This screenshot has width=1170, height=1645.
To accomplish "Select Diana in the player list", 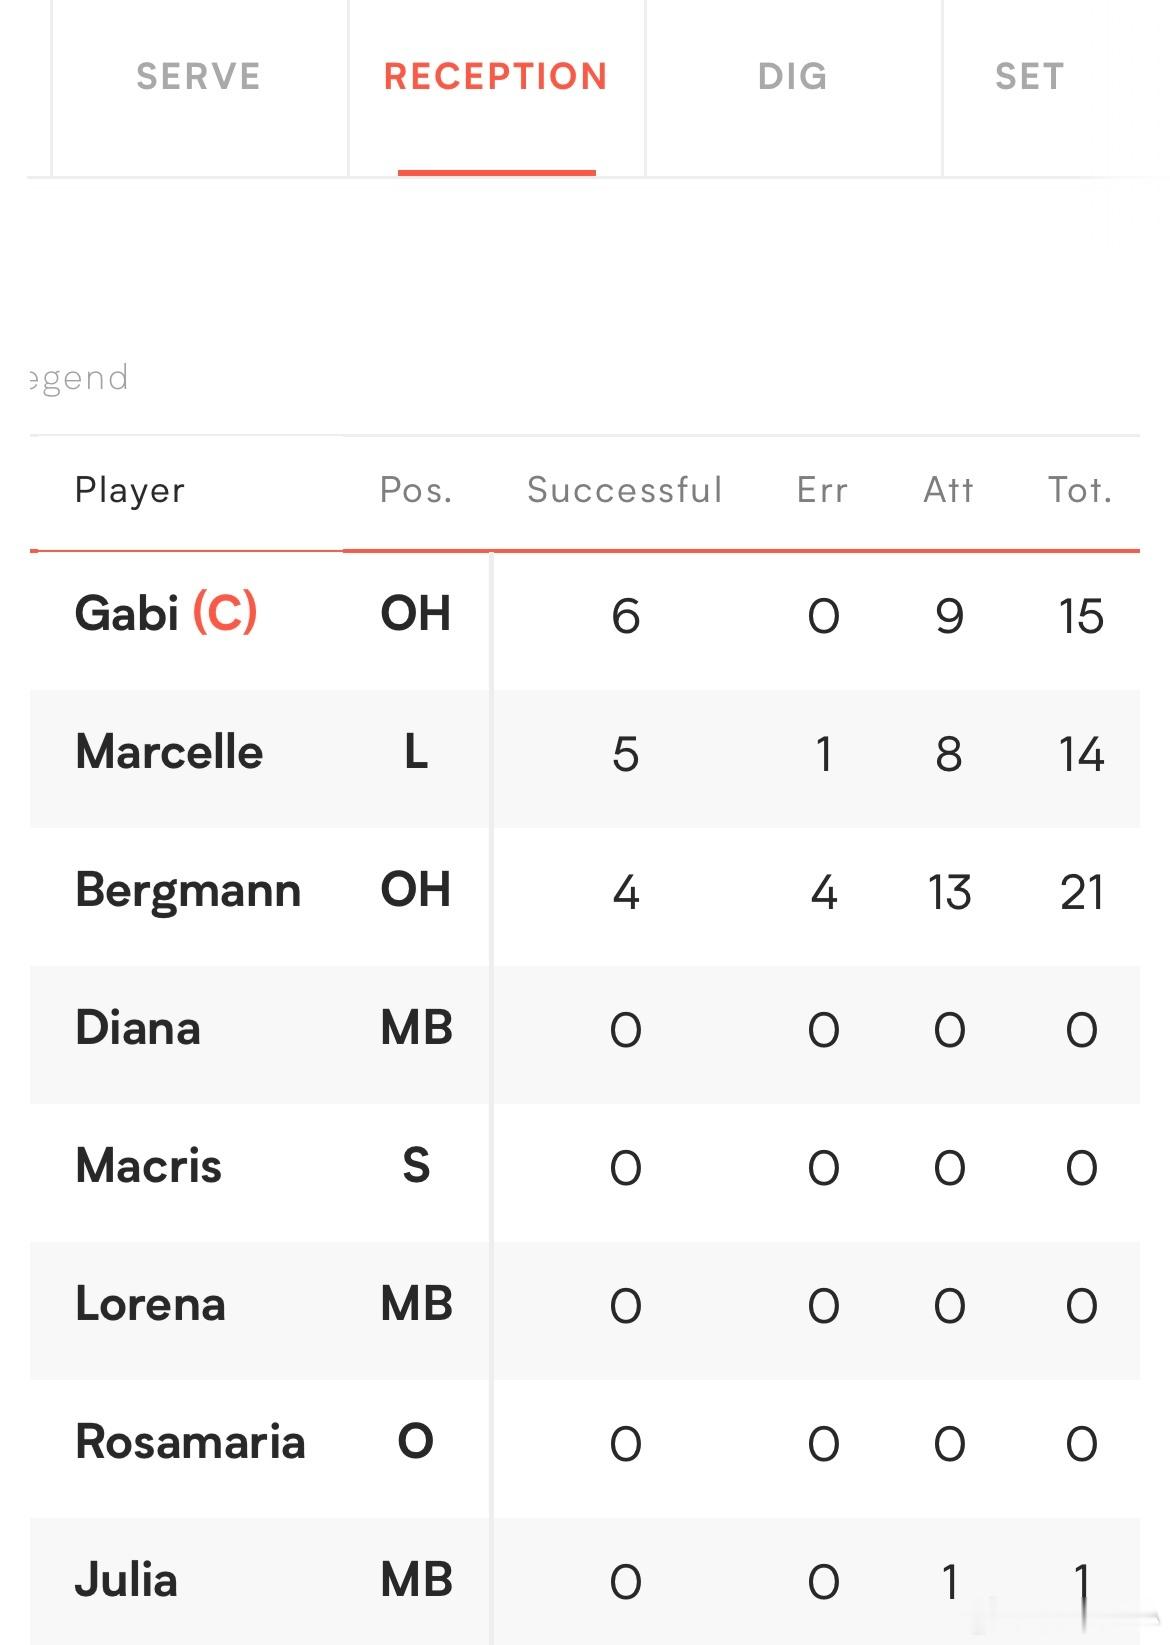I will coord(138,1028).
